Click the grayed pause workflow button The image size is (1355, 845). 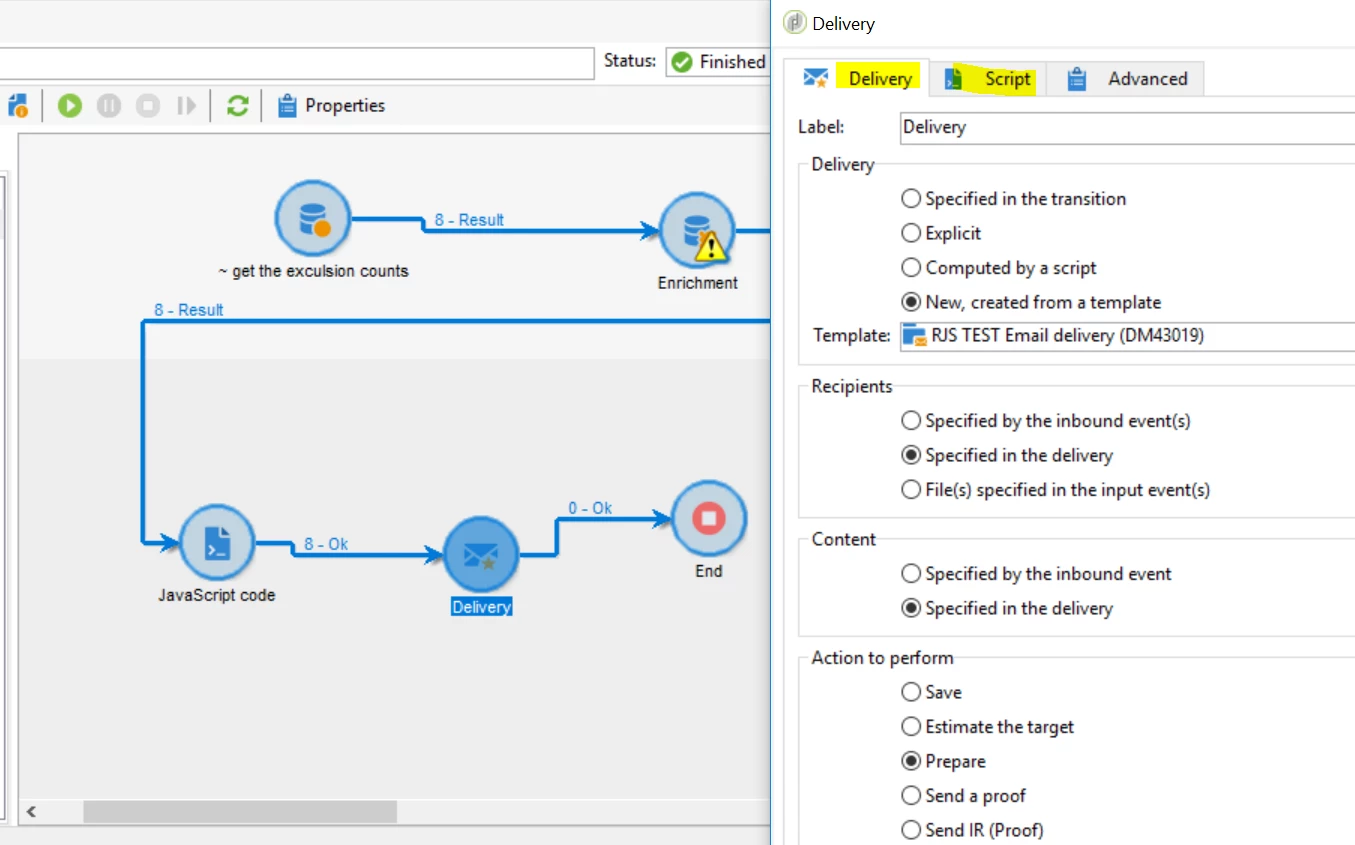point(109,105)
